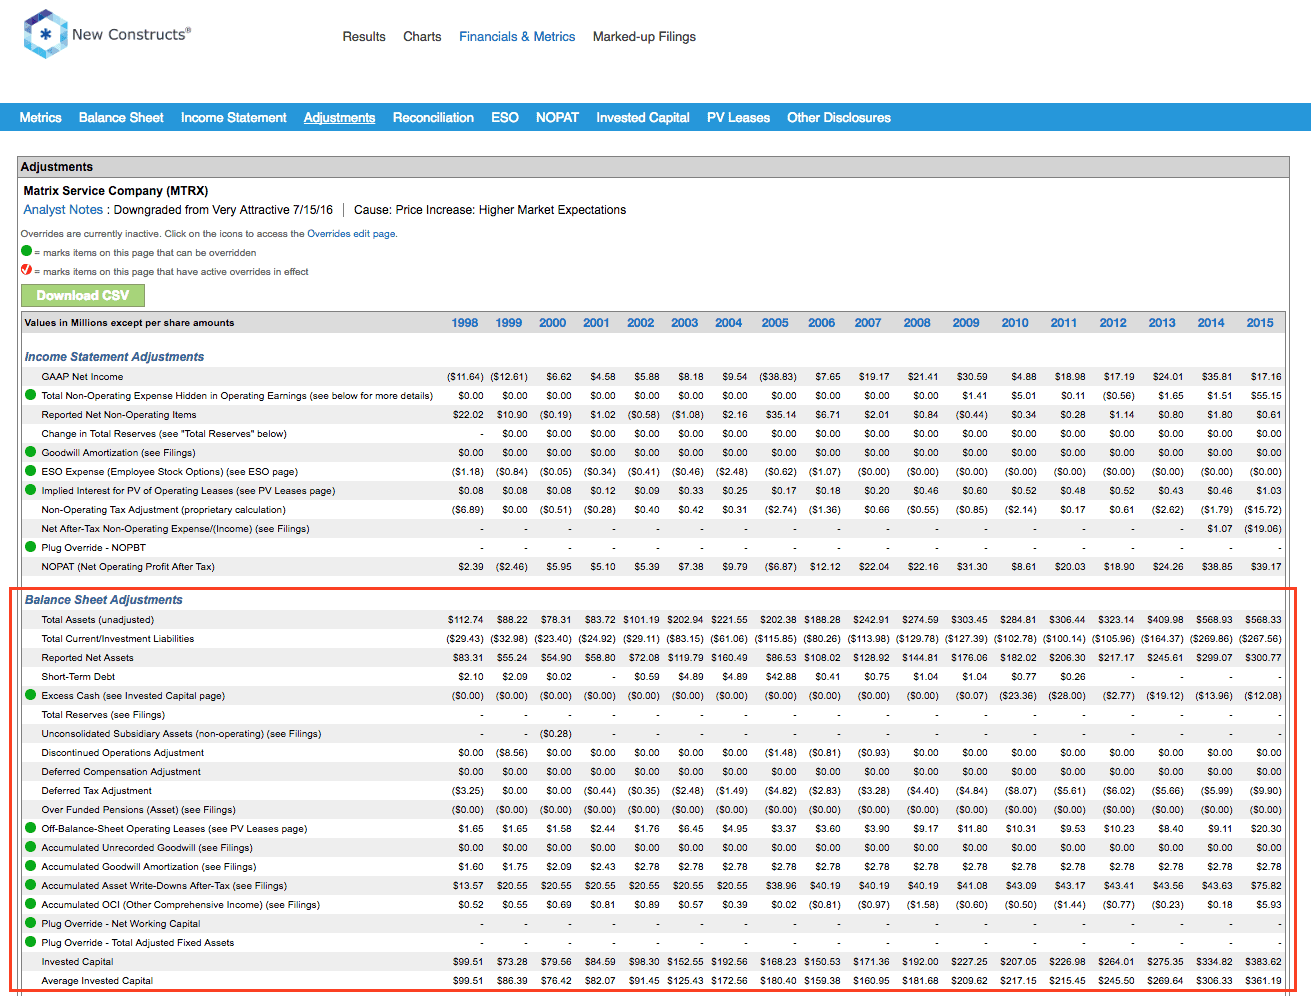
Task: Follow the Overrides edit page link
Action: (351, 234)
